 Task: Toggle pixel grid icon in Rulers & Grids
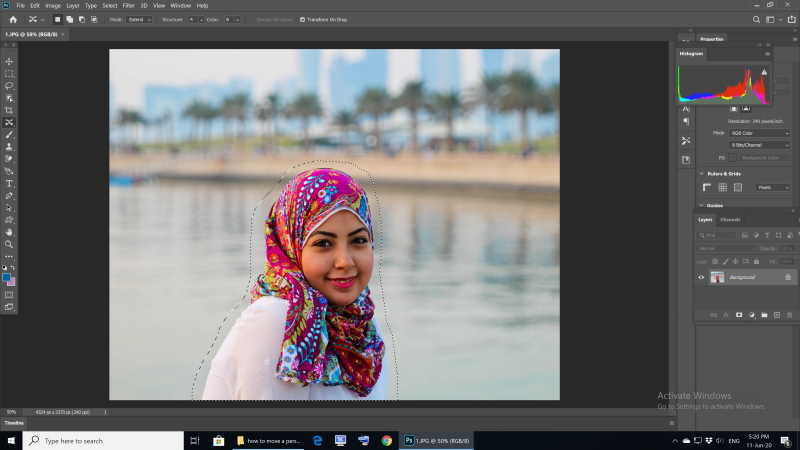coord(738,187)
